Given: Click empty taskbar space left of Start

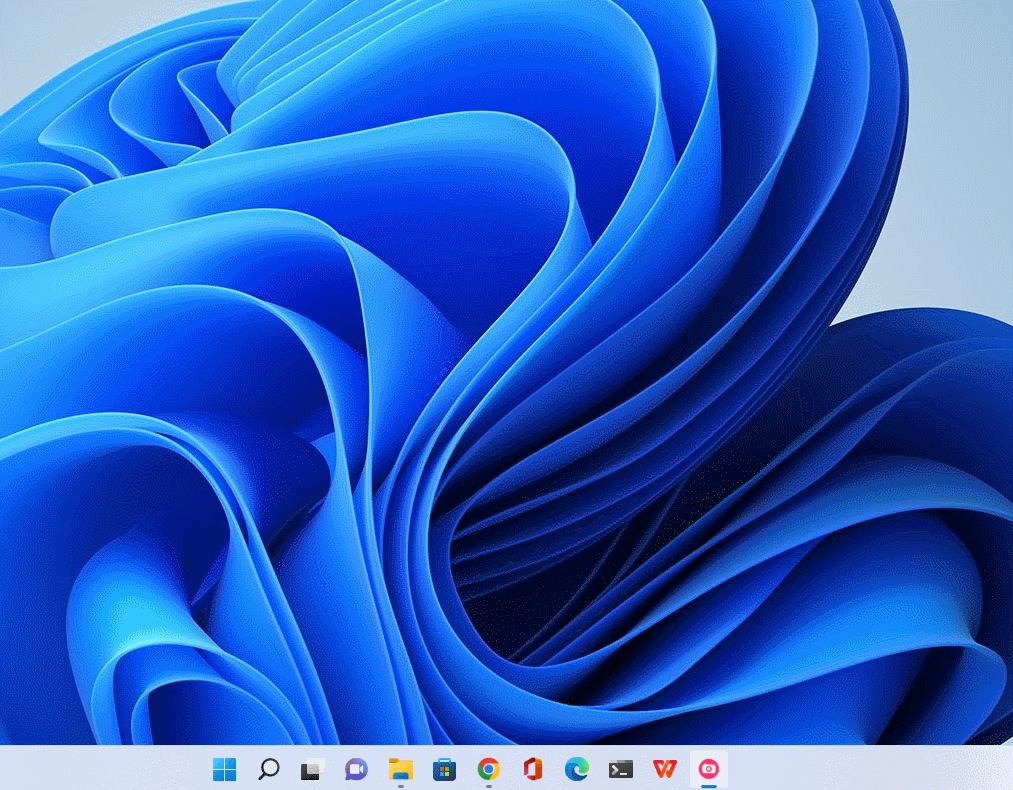Looking at the screenshot, I should (100, 768).
